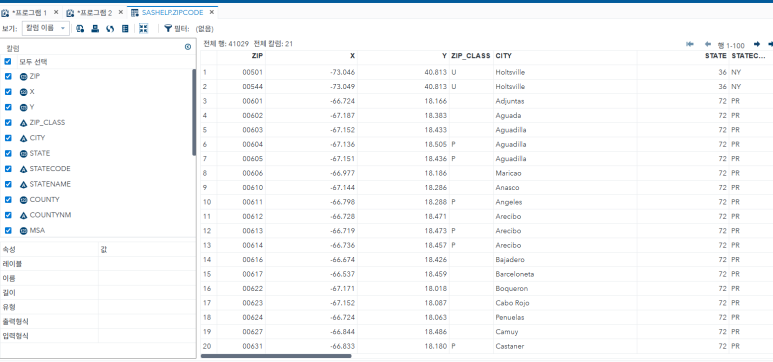Select MSA in the column list
The height and width of the screenshot is (362, 773).
(x=37, y=230)
